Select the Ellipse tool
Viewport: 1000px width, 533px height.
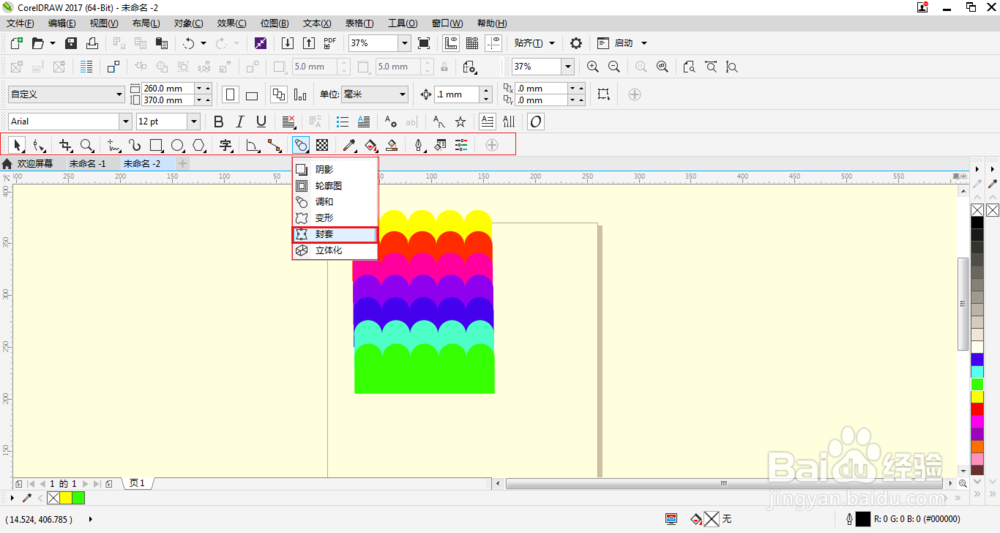[178, 145]
